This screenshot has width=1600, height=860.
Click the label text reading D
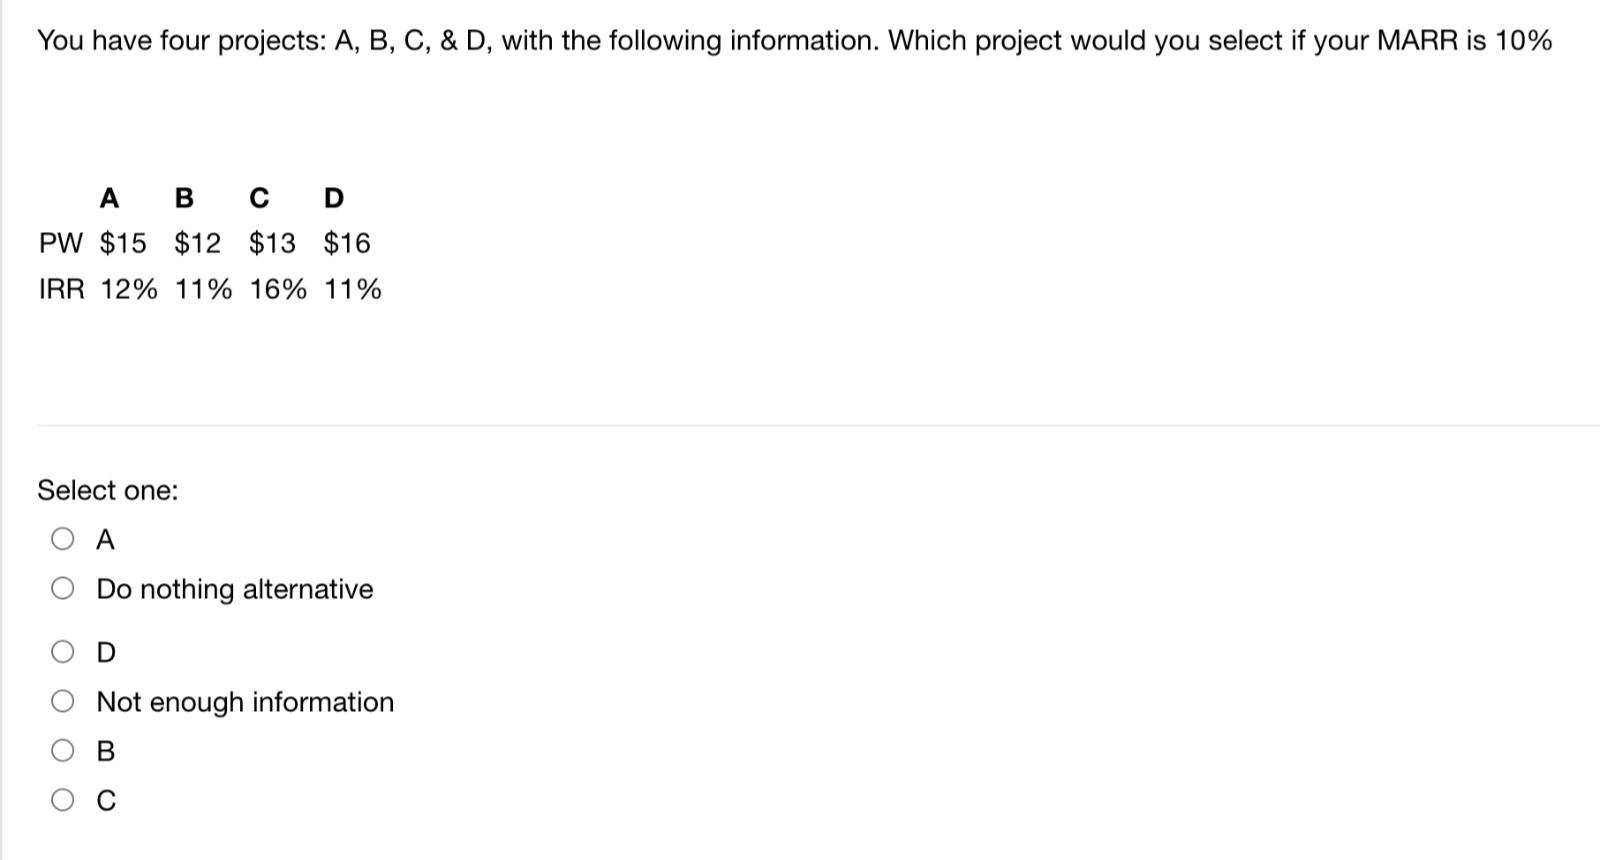pyautogui.click(x=105, y=652)
